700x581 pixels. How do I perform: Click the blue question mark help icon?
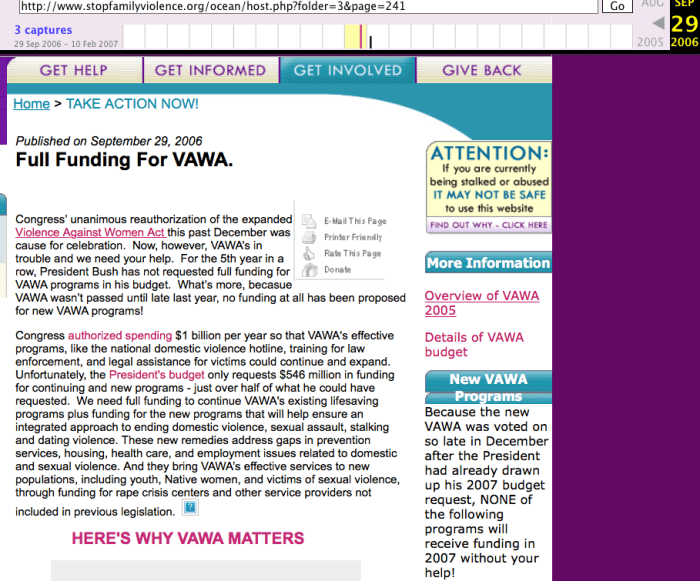tap(191, 508)
